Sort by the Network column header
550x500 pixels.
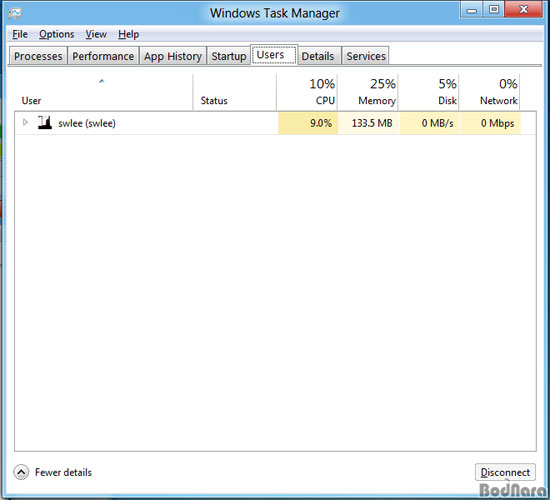tap(489, 92)
